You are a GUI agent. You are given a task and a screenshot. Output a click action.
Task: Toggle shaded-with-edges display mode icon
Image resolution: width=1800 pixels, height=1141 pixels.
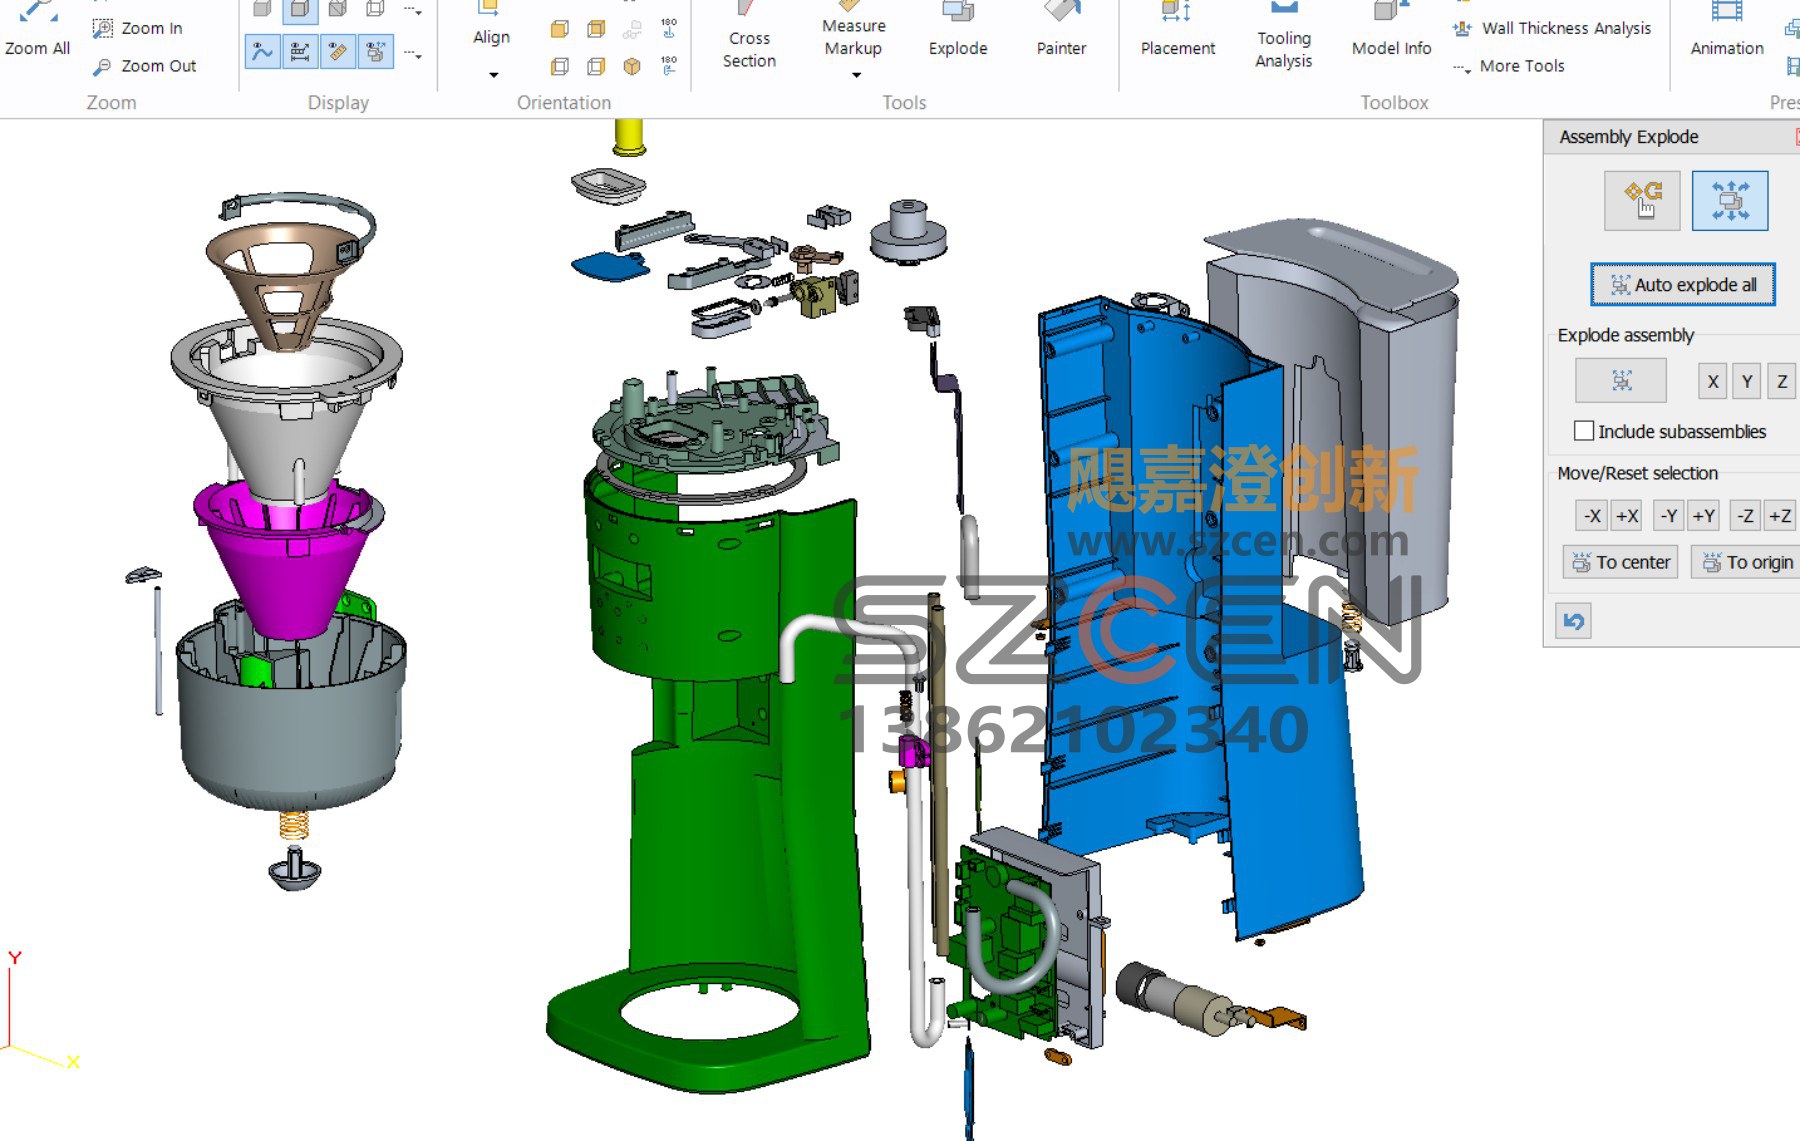pyautogui.click(x=300, y=10)
